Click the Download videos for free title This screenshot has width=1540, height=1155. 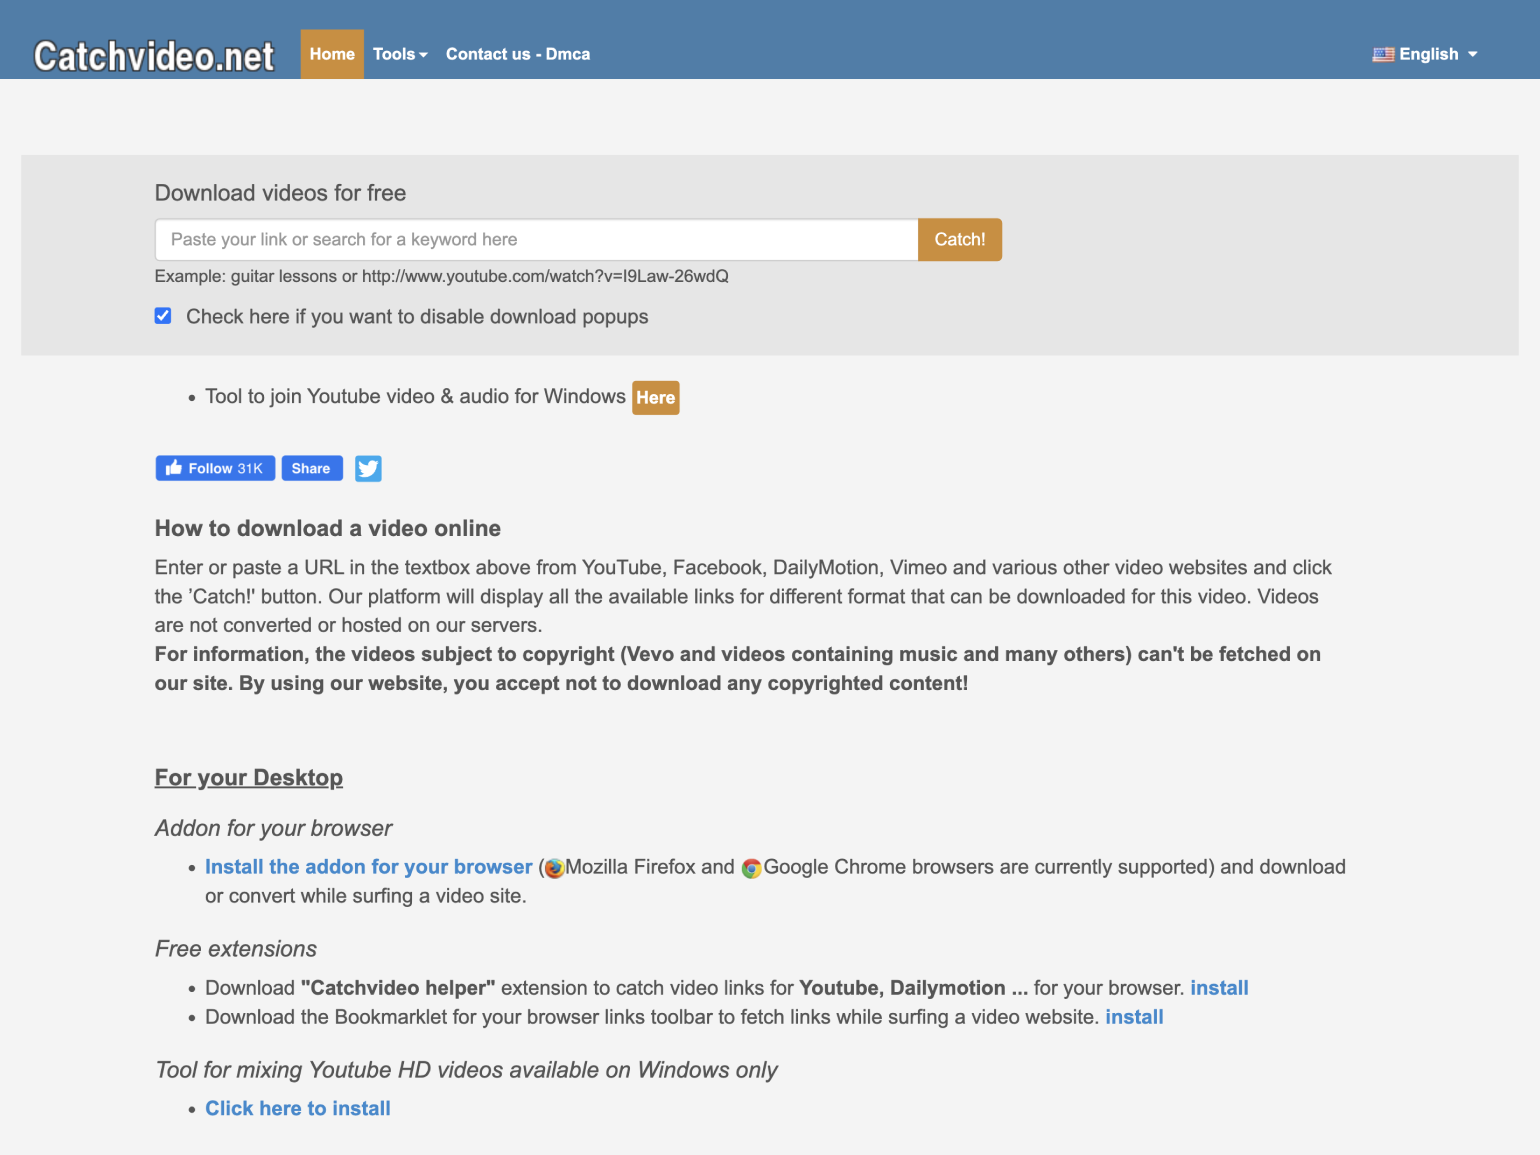point(281,193)
